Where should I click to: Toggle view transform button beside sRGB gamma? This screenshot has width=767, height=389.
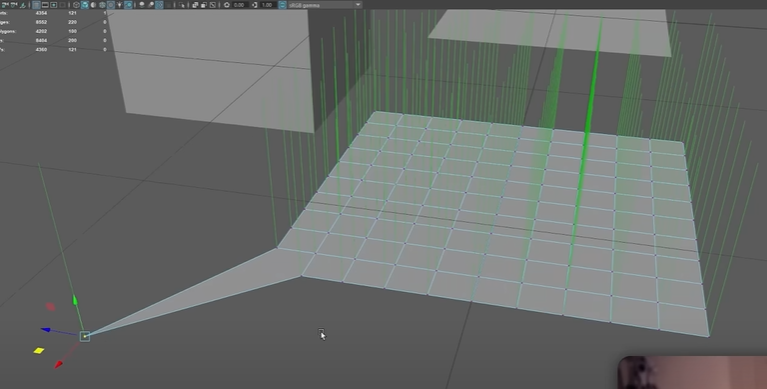[x=282, y=5]
